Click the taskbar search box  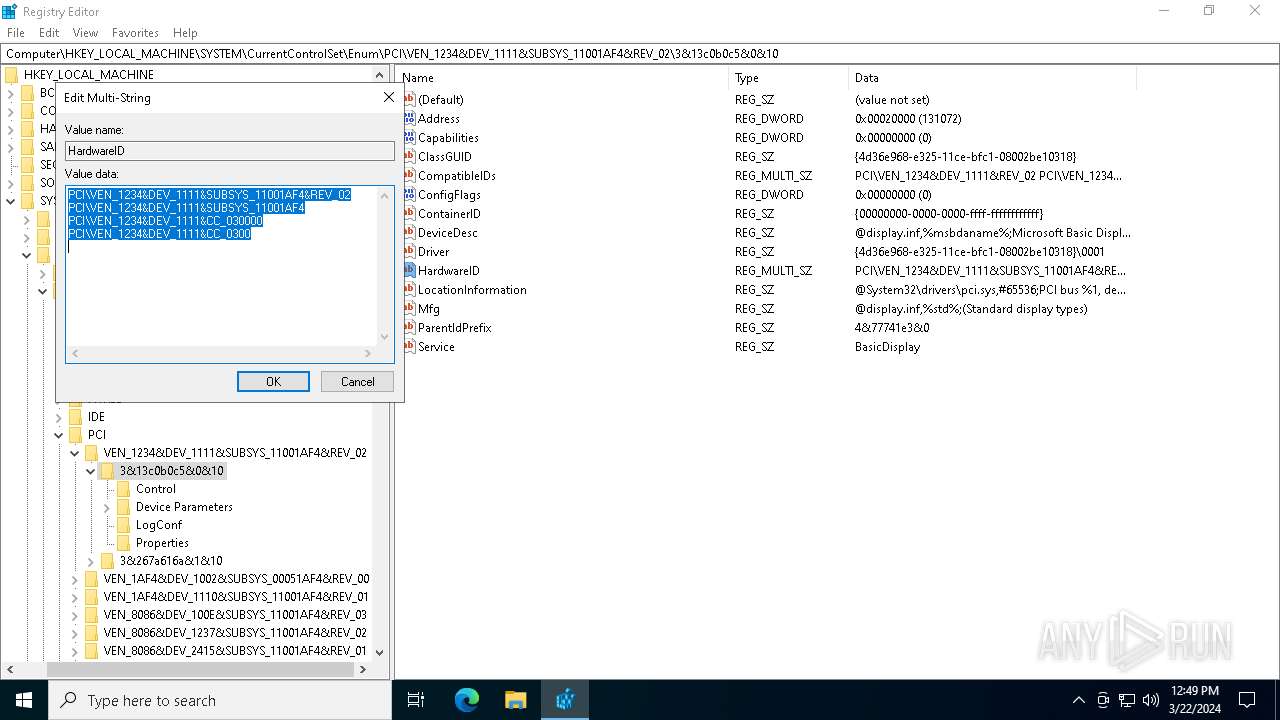(x=220, y=700)
